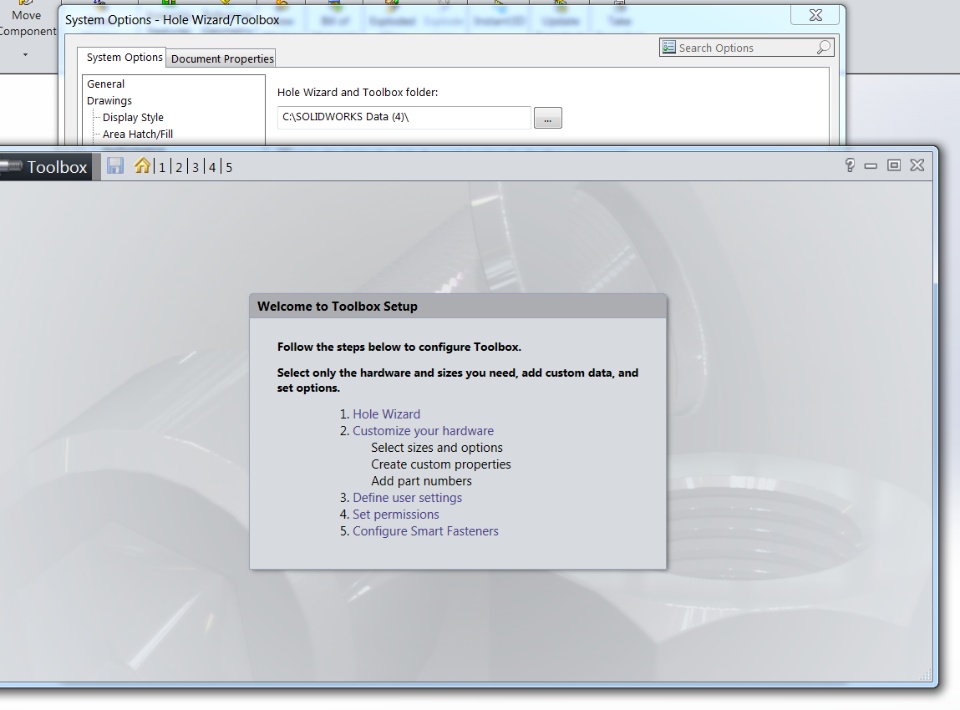The height and width of the screenshot is (710, 960).
Task: Go to Toolbox Setup home page
Action: click(142, 166)
